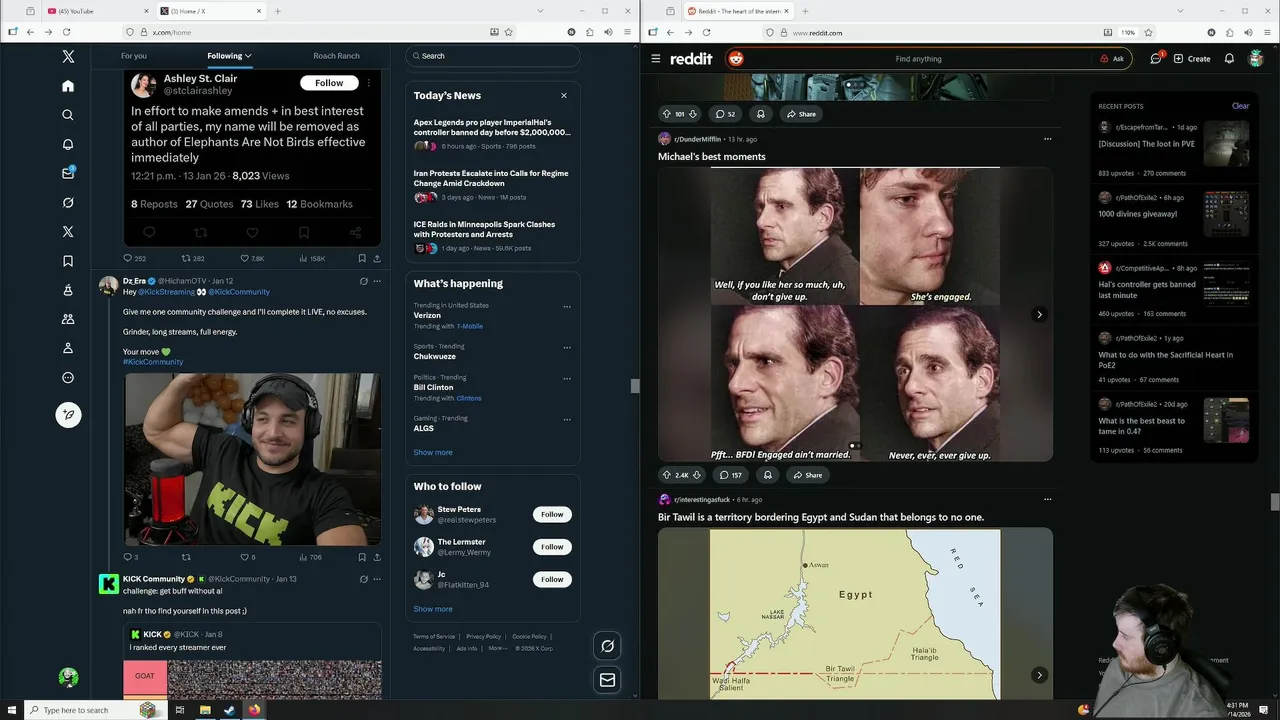This screenshot has height=720, width=1280.
Task: Open X messages envelope in sidebar
Action: [x=68, y=173]
